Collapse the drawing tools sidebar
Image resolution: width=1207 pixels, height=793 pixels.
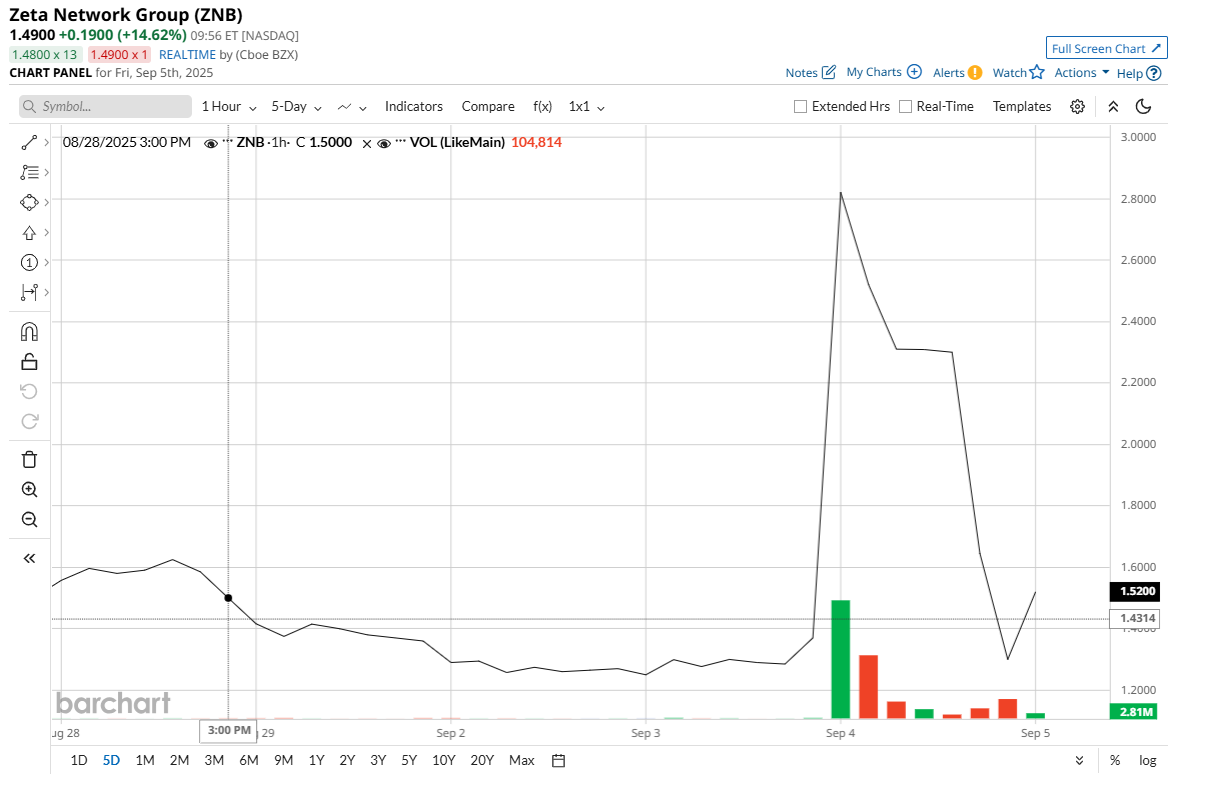29,558
